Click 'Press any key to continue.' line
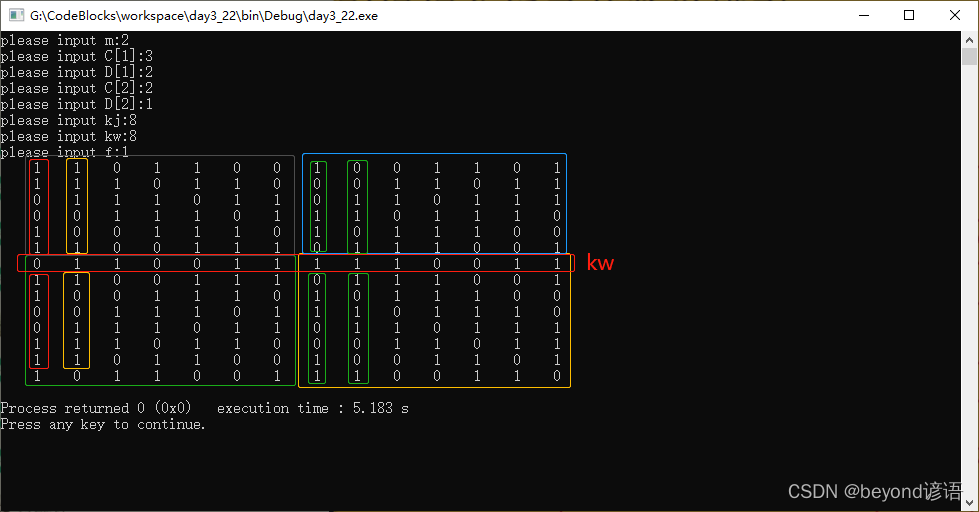Screen dimensions: 979x512 (103, 425)
